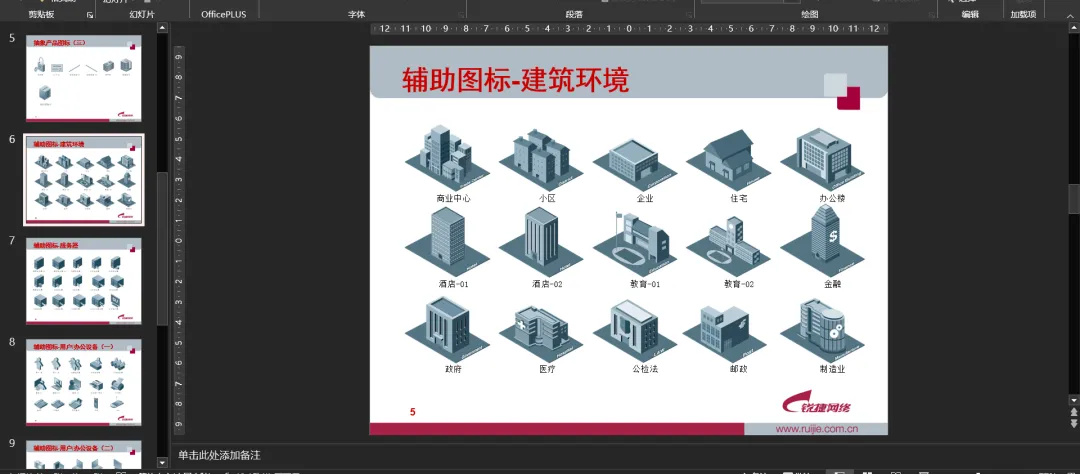The height and width of the screenshot is (474, 1080).
Task: Click the 绘图 ribbon group label
Action: [810, 14]
